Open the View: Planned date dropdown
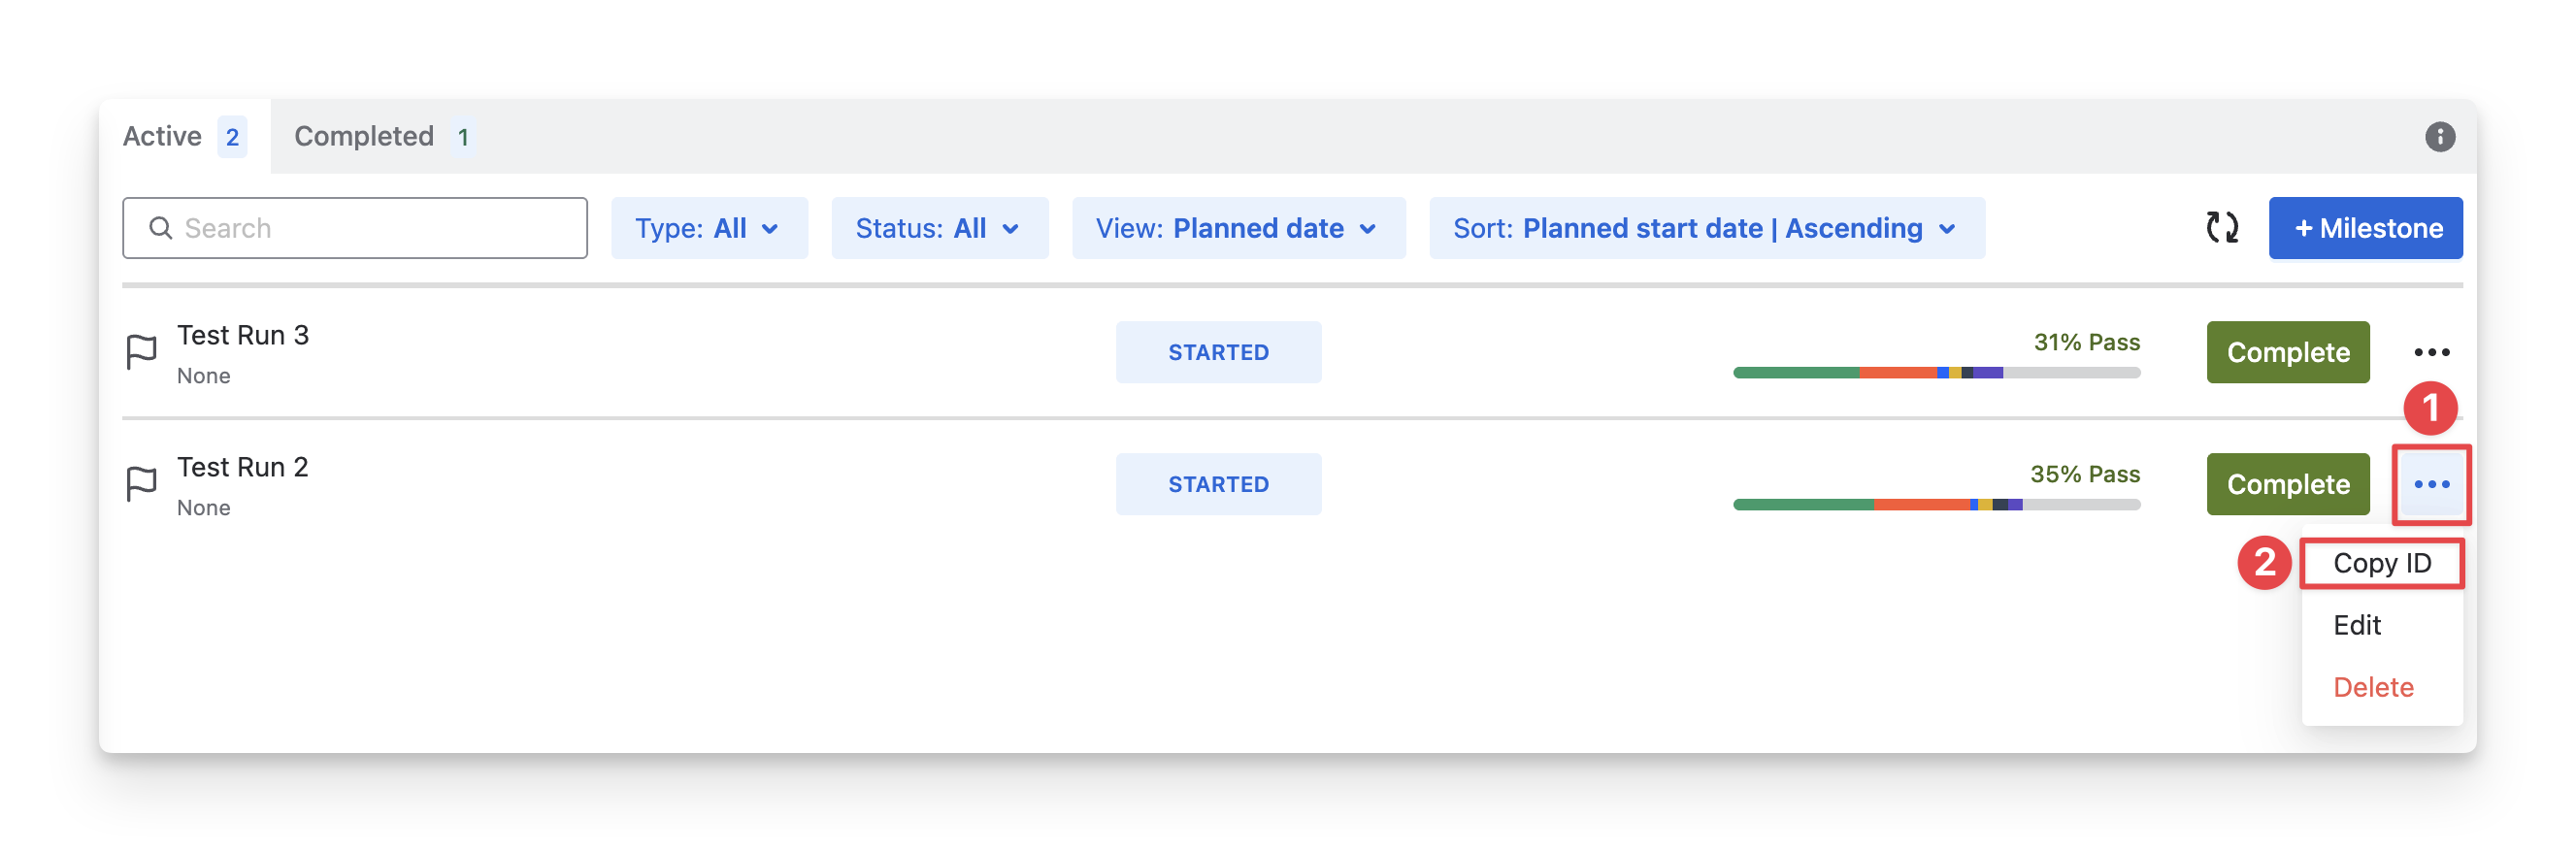Screen dimensions: 2576x852 click(x=1238, y=228)
